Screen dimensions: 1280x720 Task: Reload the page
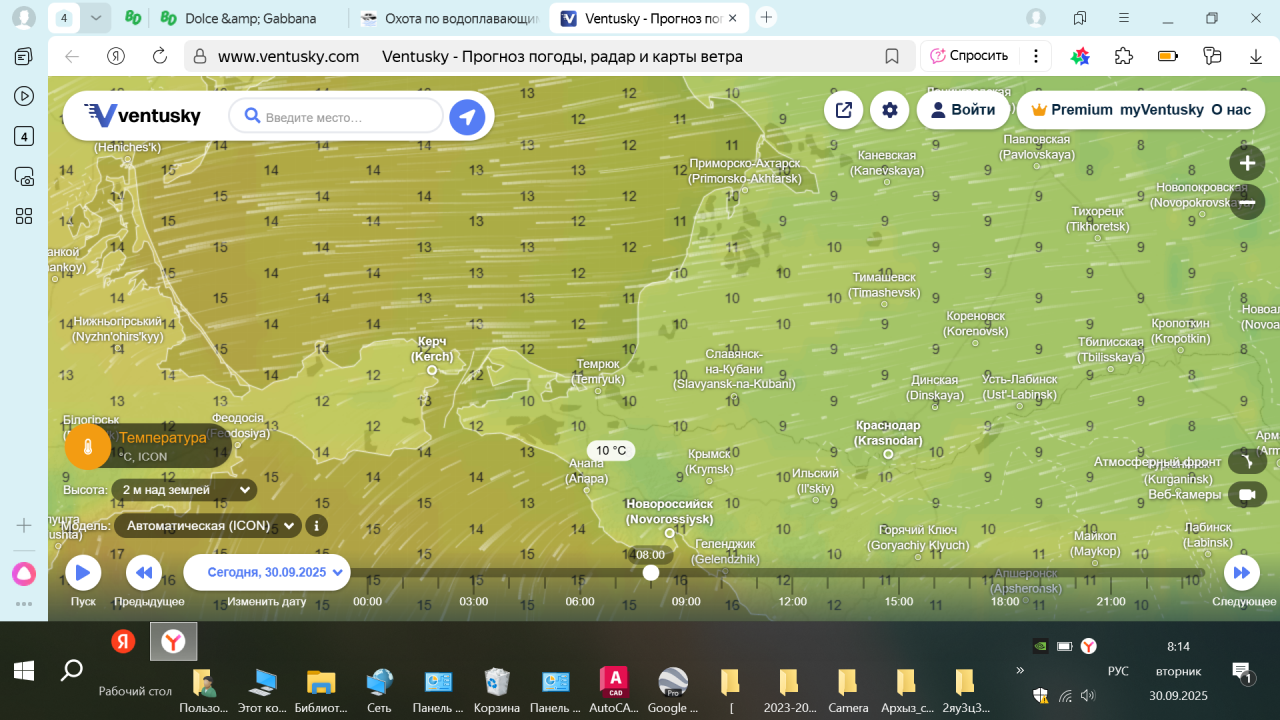coord(159,56)
